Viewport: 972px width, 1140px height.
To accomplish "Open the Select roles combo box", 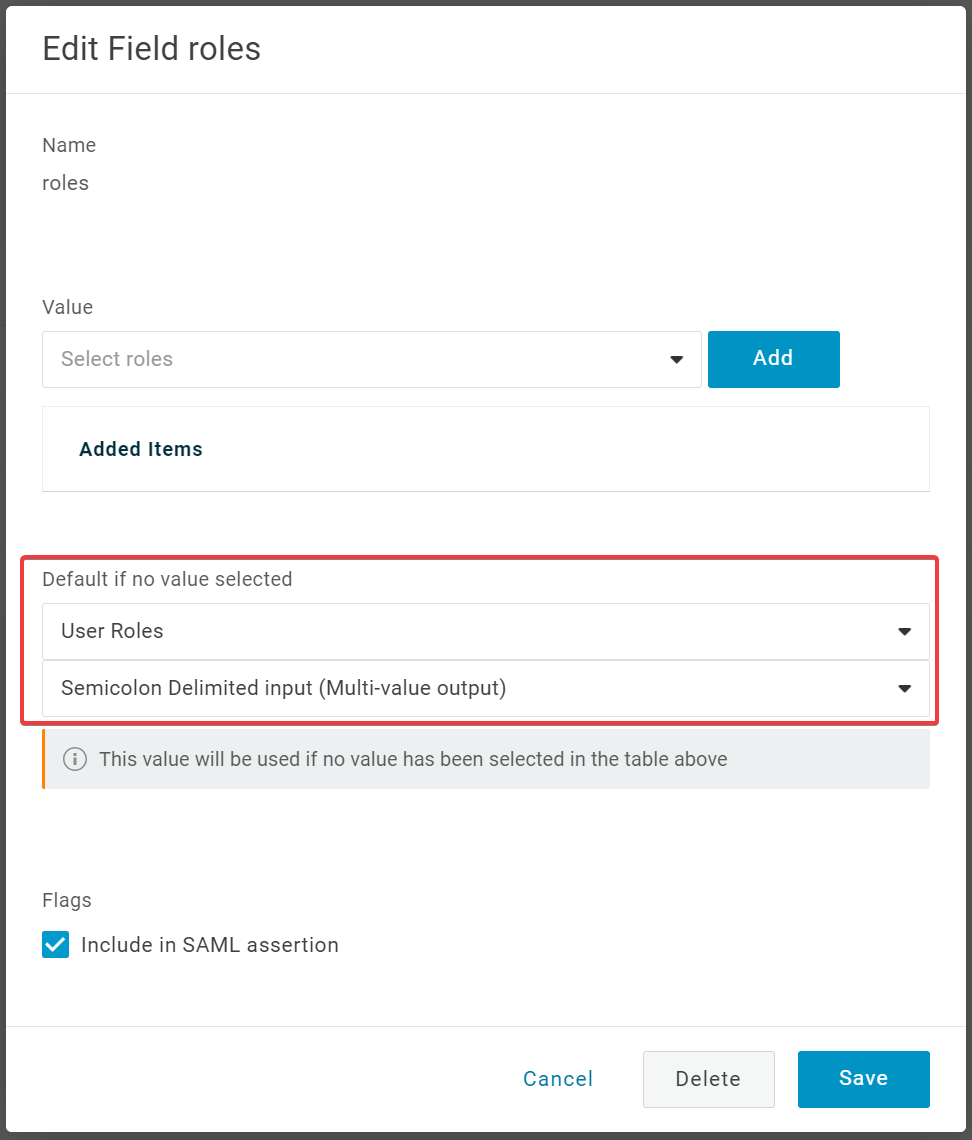I will tap(360, 360).
